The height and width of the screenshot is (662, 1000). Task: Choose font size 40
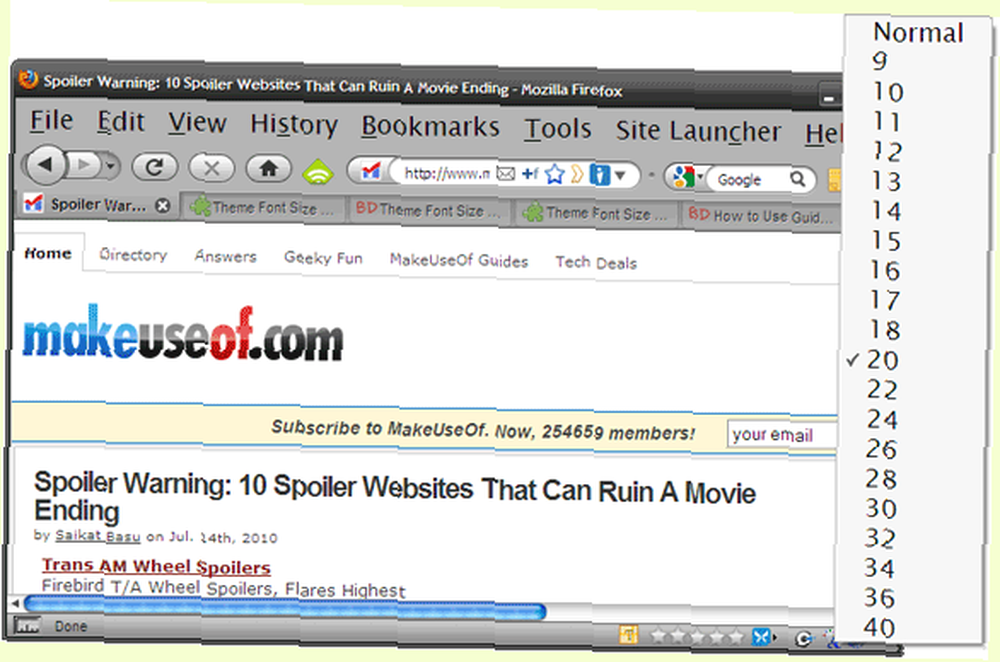coord(879,628)
